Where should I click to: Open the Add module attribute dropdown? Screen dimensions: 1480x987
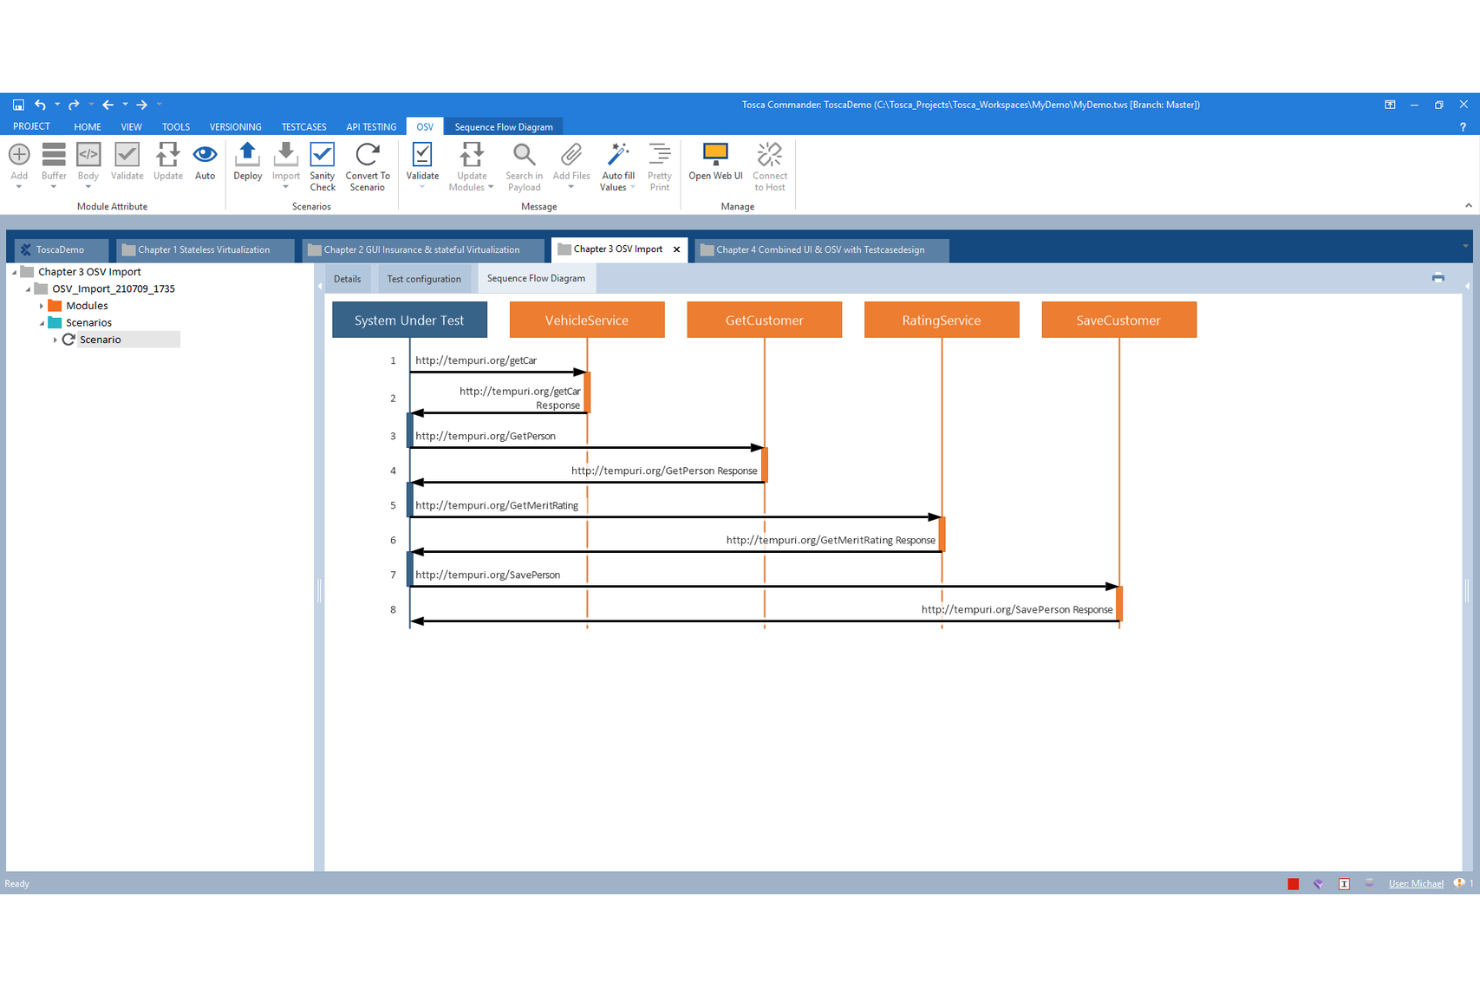coord(19,187)
